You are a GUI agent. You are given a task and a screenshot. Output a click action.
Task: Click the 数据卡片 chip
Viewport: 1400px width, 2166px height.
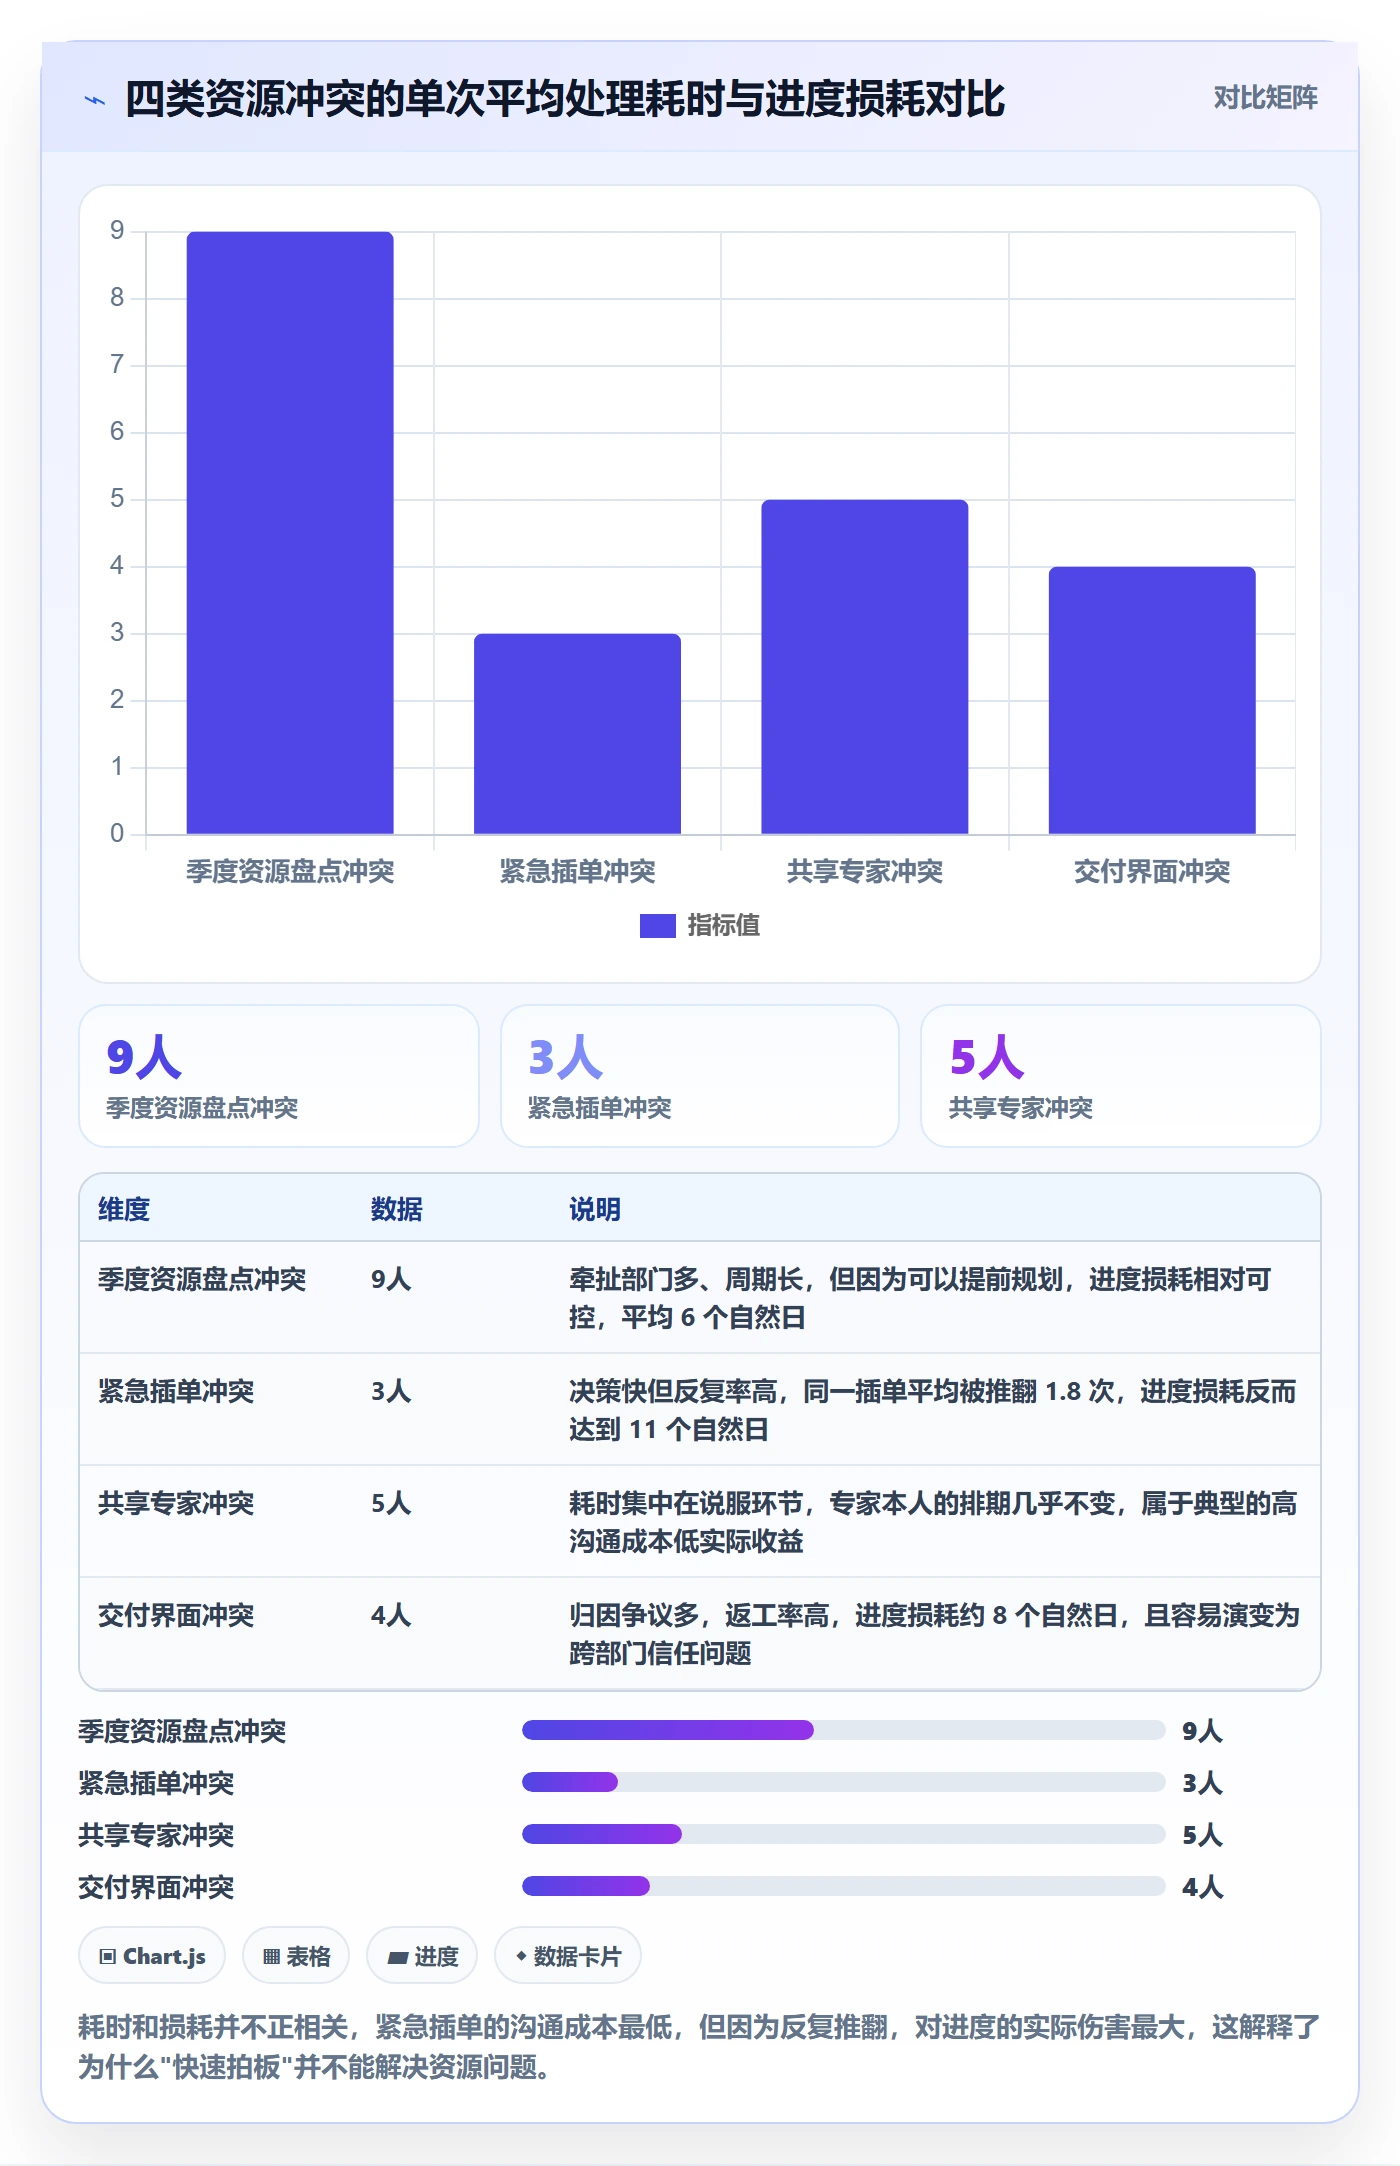coord(568,1956)
